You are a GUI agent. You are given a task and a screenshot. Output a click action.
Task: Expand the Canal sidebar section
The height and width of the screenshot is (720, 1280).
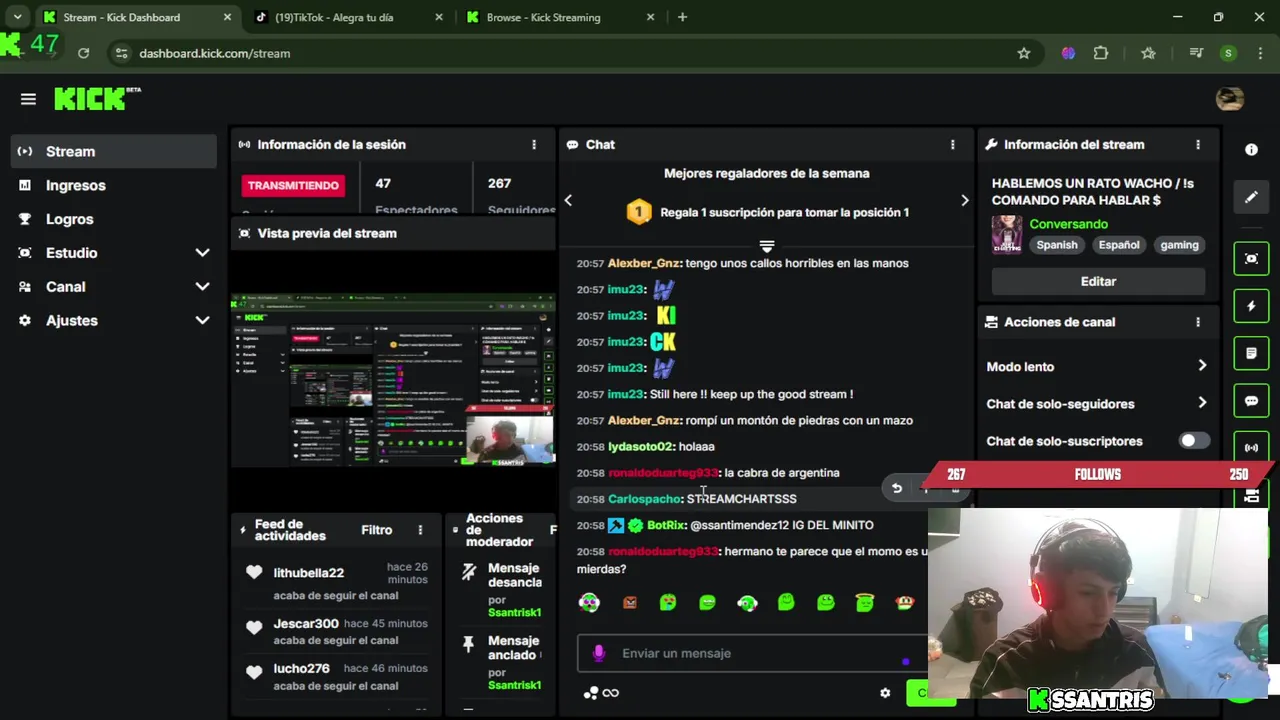click(202, 287)
